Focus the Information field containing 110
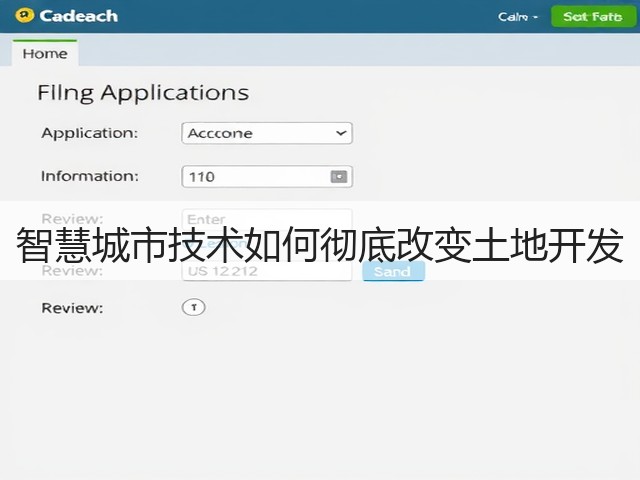 (267, 177)
